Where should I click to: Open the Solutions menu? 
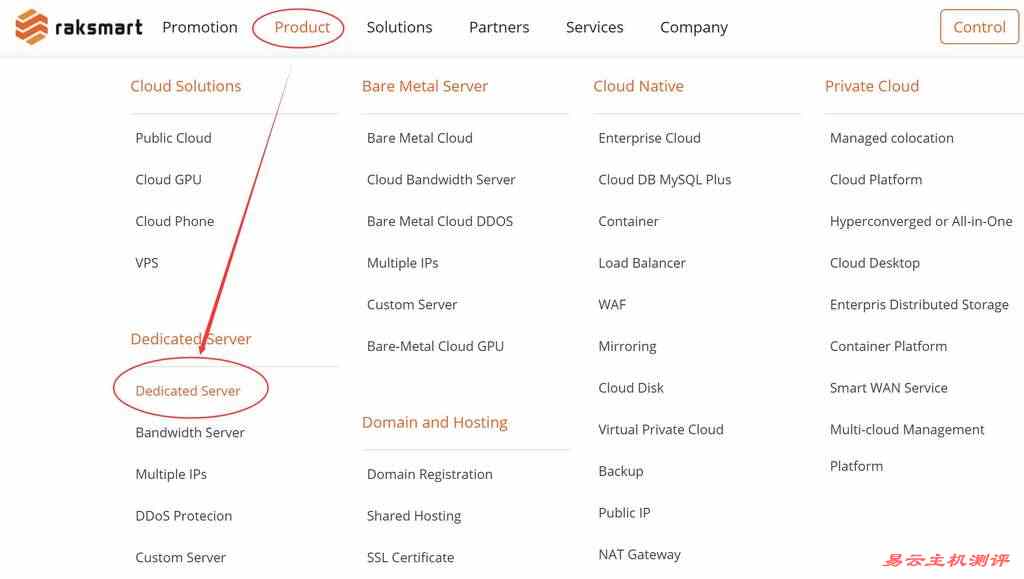tap(399, 27)
